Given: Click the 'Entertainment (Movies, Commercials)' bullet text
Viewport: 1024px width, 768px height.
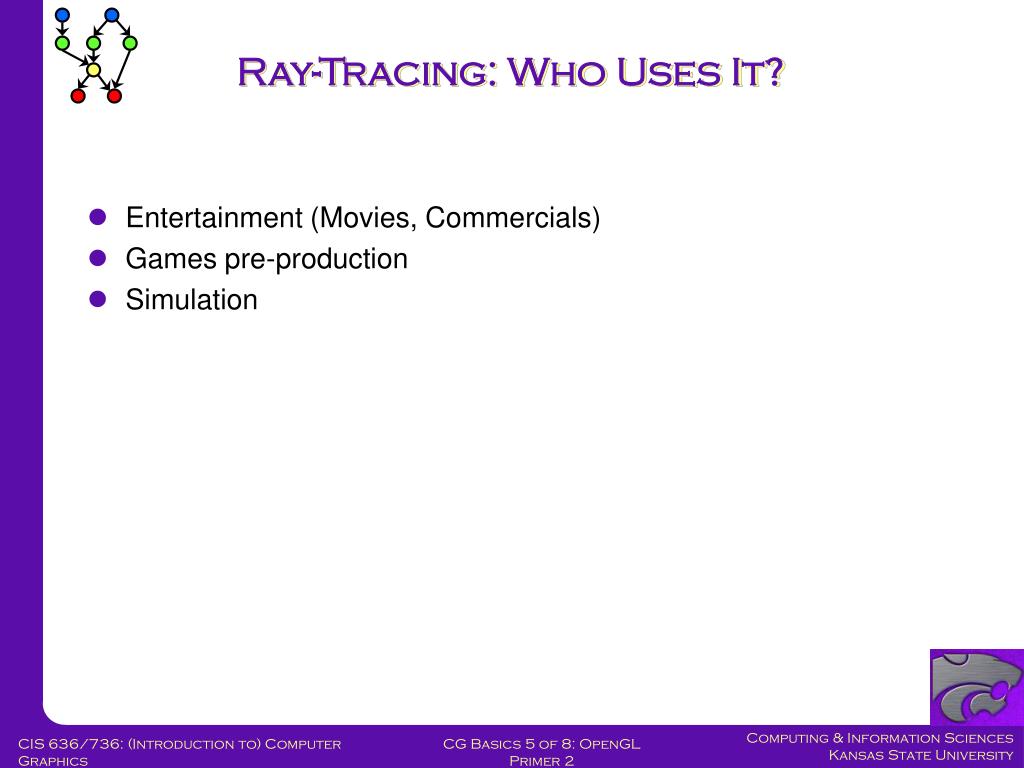Looking at the screenshot, I should (x=362, y=217).
